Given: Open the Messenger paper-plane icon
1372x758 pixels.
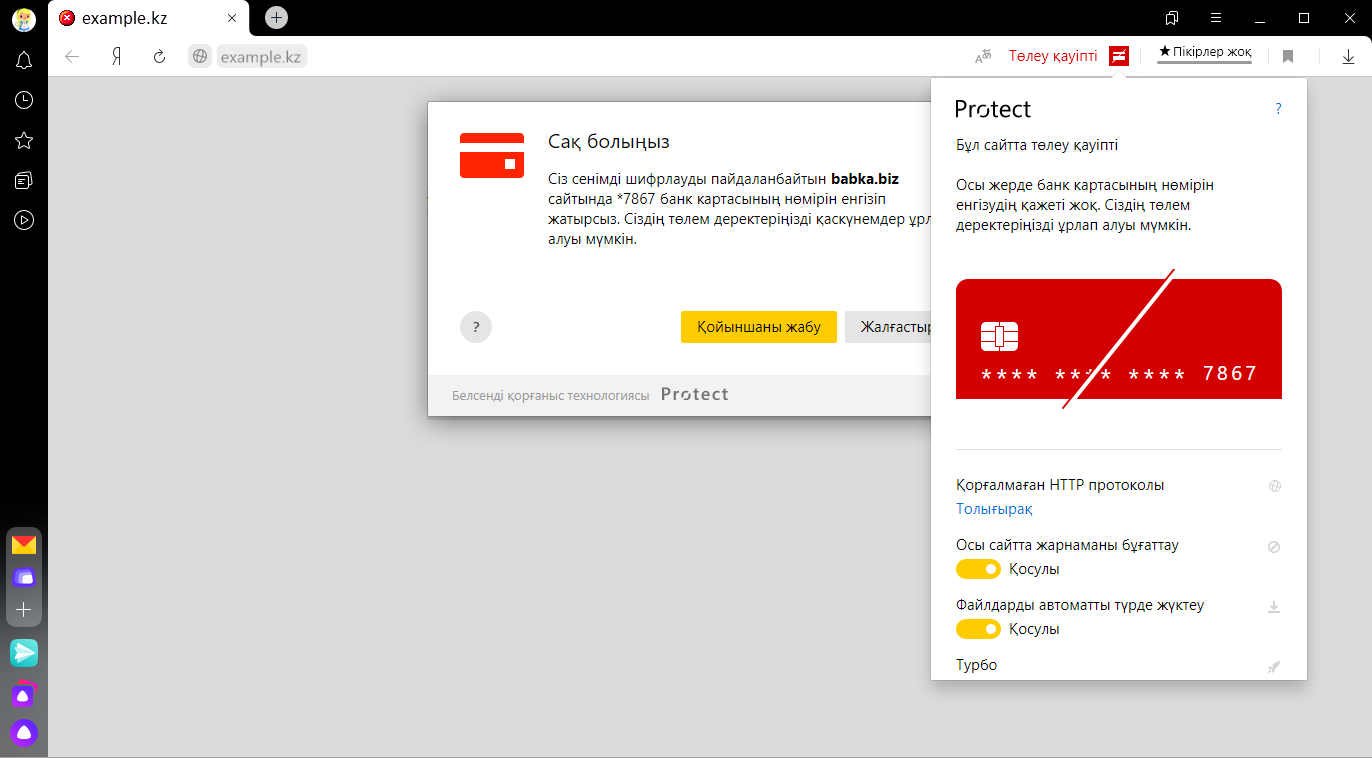Looking at the screenshot, I should coord(24,653).
